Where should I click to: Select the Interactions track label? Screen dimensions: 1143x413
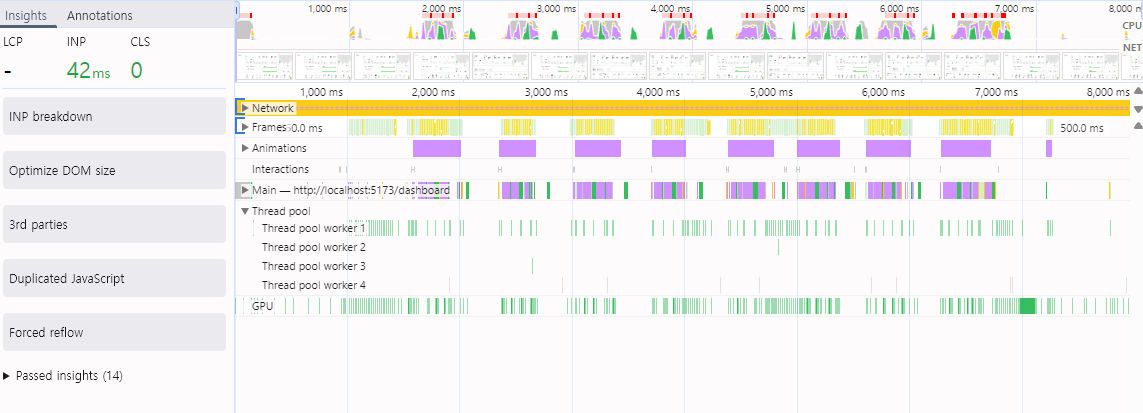click(x=281, y=169)
